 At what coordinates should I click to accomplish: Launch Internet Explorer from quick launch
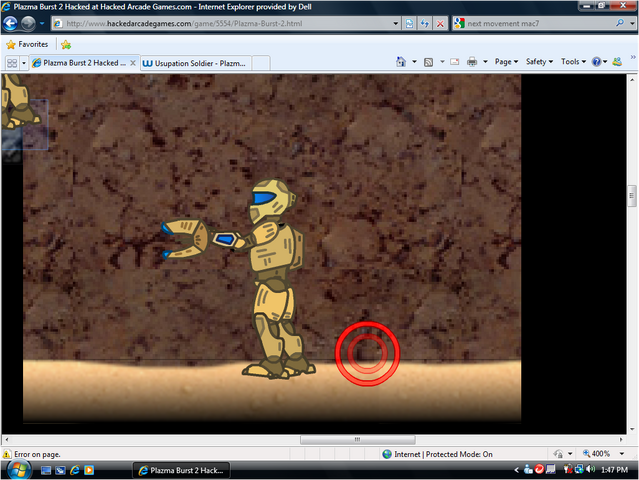point(75,470)
